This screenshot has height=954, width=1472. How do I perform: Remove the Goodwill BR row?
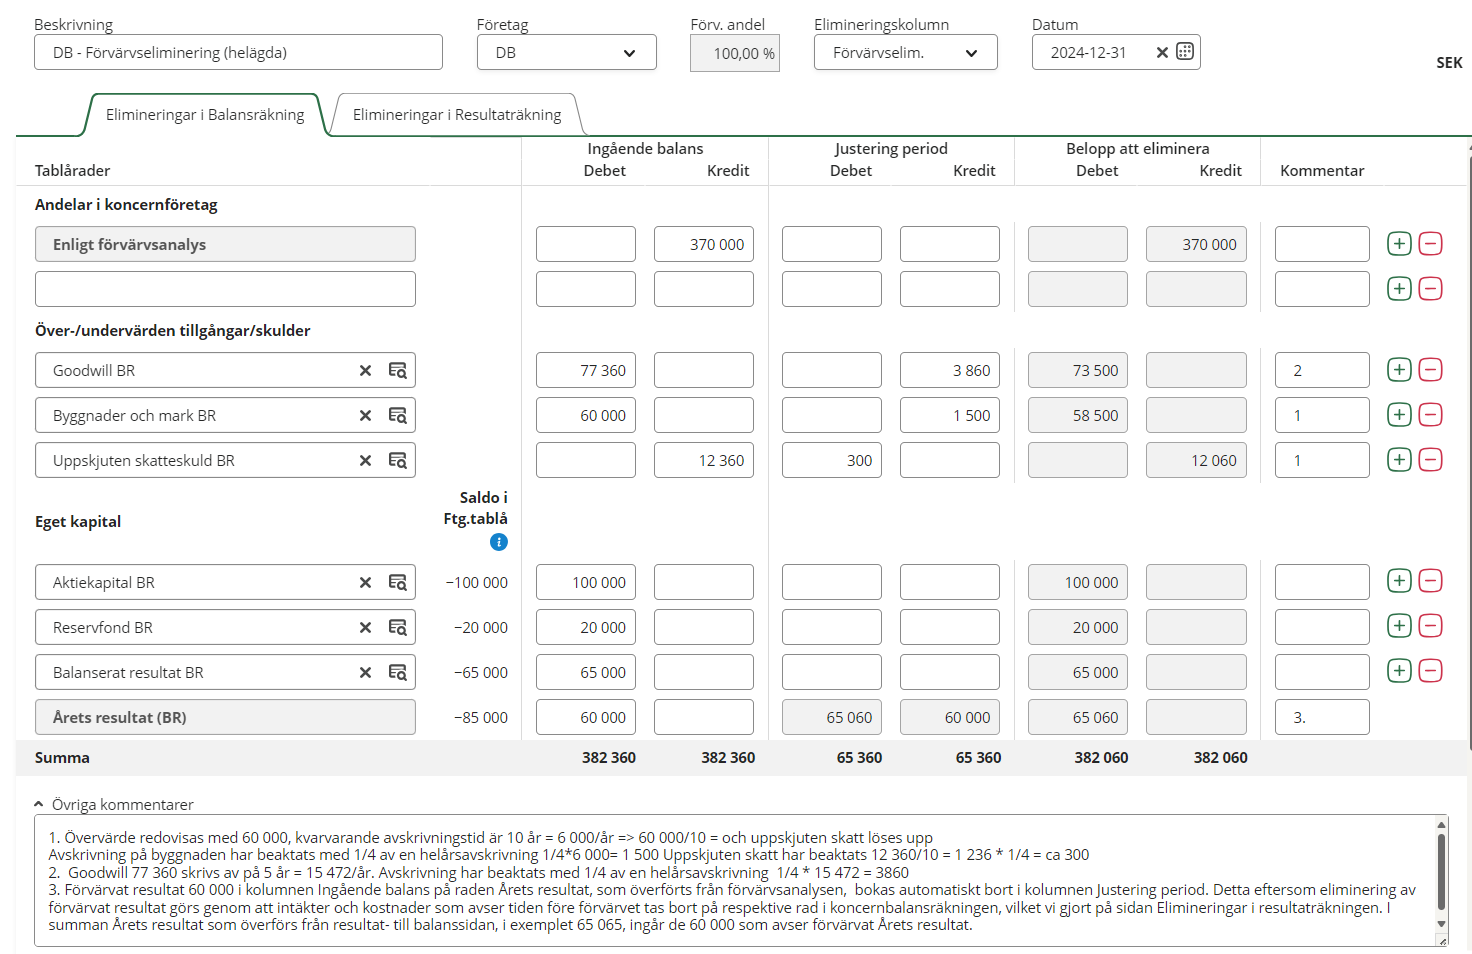(1431, 370)
